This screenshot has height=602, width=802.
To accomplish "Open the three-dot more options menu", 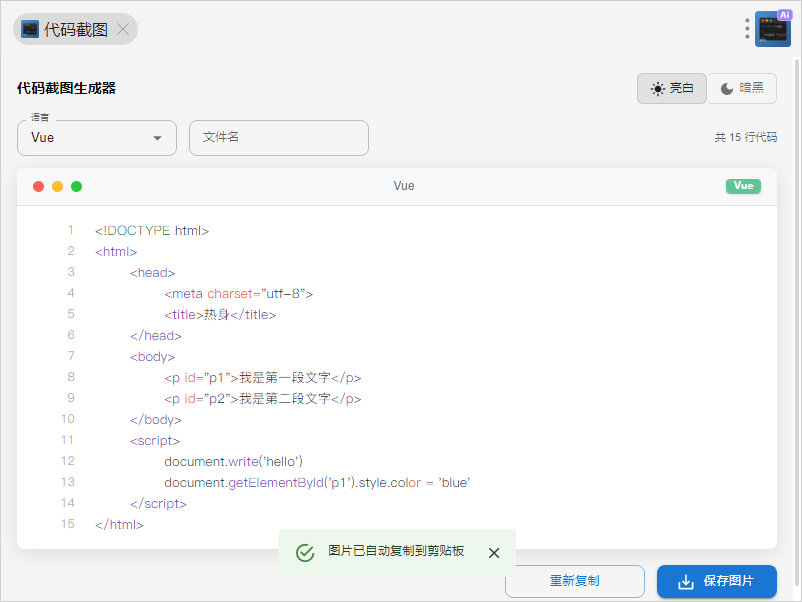I will 747,29.
